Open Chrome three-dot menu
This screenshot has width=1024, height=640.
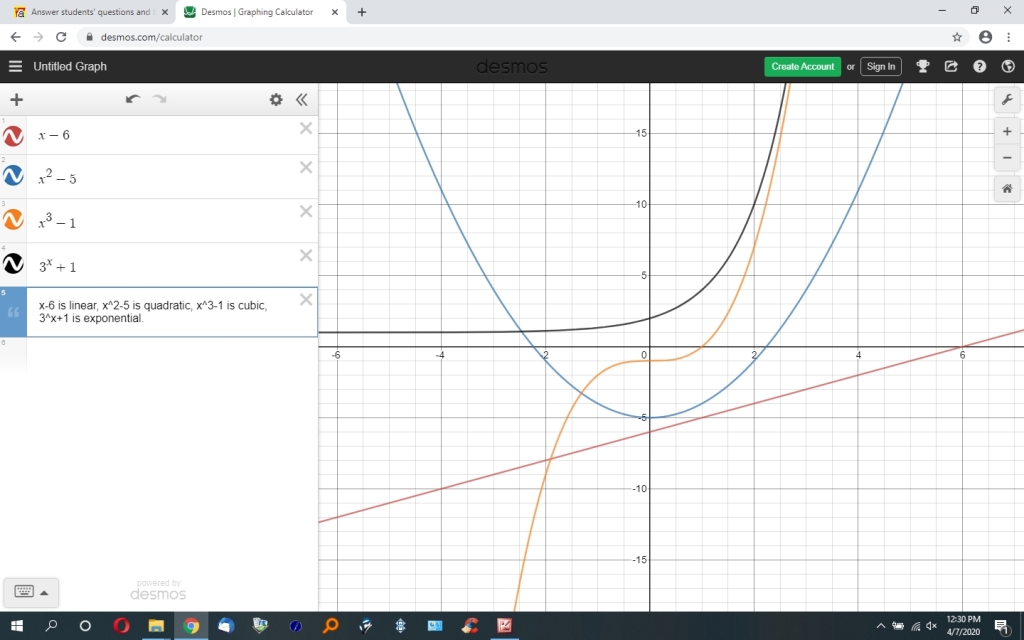coord(1008,37)
